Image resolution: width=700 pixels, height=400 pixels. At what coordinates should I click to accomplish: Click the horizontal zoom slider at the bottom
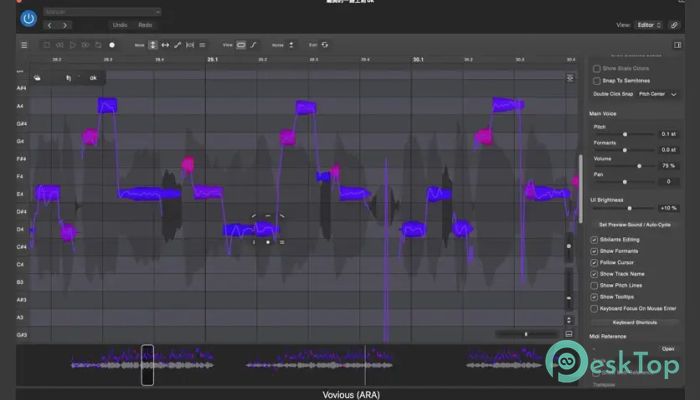pyautogui.click(x=526, y=334)
